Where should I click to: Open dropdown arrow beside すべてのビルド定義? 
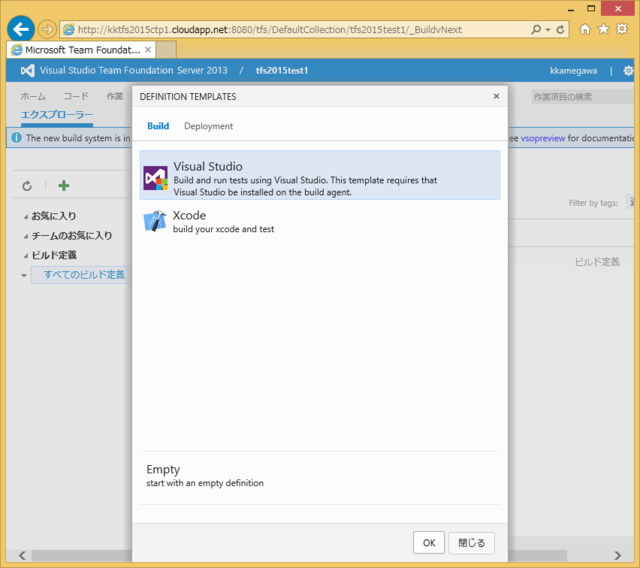tap(24, 275)
